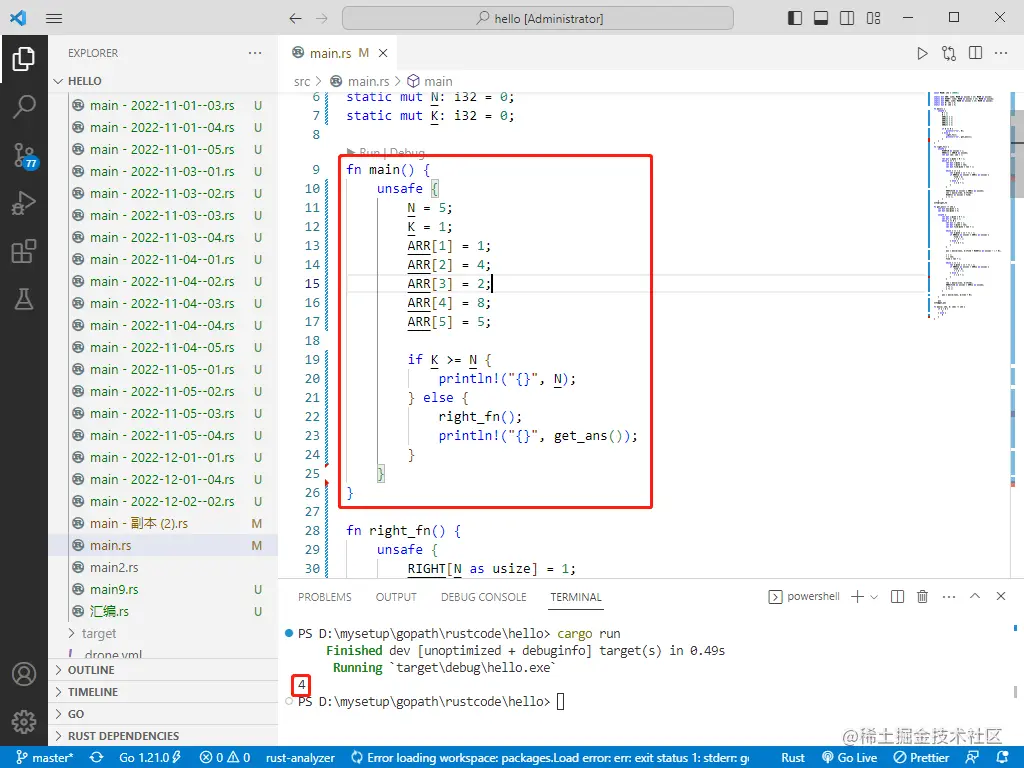The height and width of the screenshot is (768, 1024).
Task: Open command center search box hello
Action: click(537, 18)
